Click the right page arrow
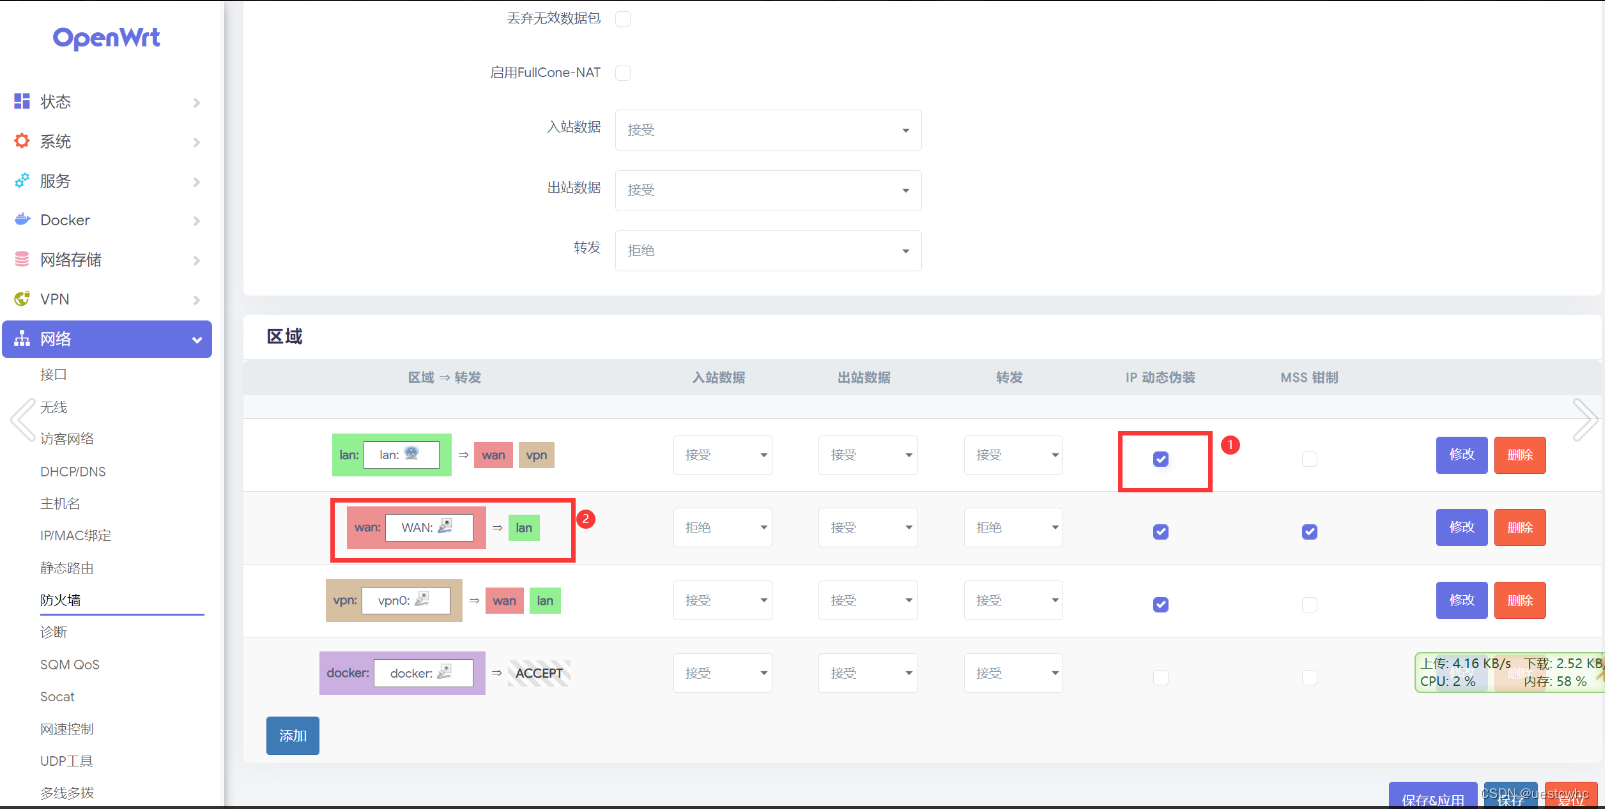 coord(1585,420)
